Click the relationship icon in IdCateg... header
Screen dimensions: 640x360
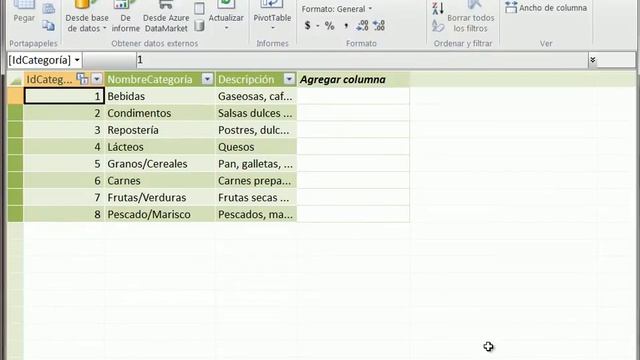pos(83,79)
